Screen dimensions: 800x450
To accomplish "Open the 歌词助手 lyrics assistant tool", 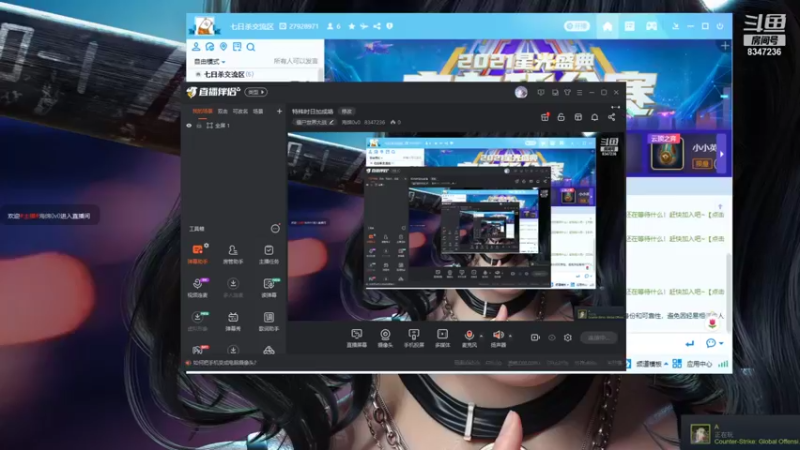I will click(268, 321).
